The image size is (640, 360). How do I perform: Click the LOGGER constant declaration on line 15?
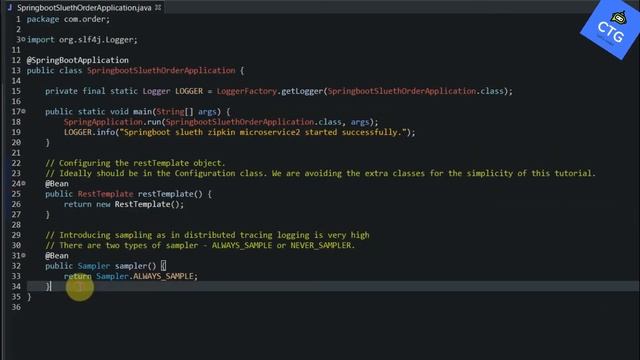pyautogui.click(x=189, y=91)
